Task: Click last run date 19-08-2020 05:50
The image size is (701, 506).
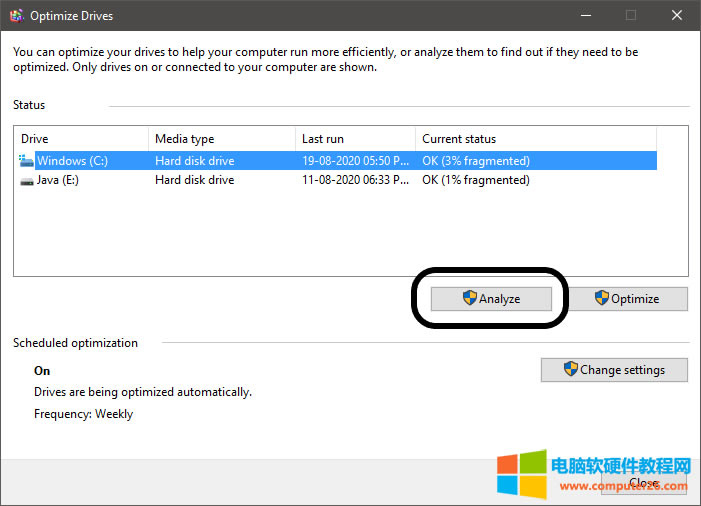Action: 355,161
